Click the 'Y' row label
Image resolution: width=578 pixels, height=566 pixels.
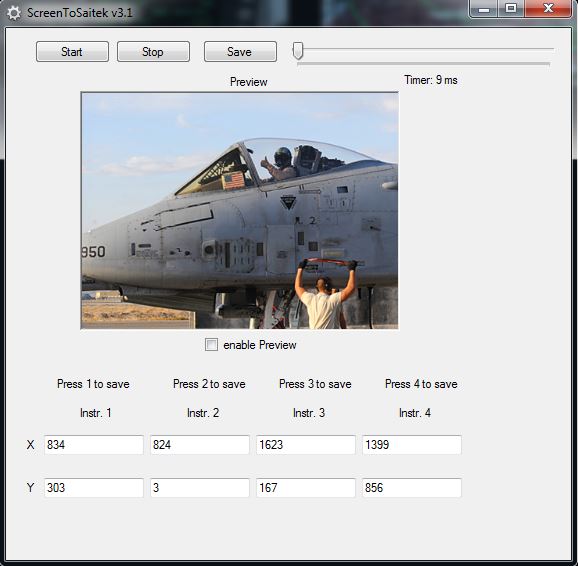tap(31, 488)
